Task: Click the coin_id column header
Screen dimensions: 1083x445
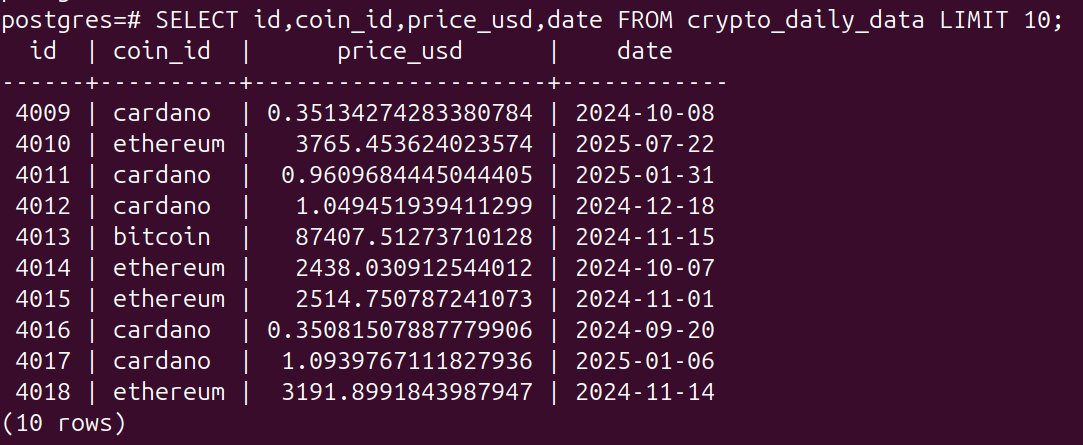Action: coord(162,51)
